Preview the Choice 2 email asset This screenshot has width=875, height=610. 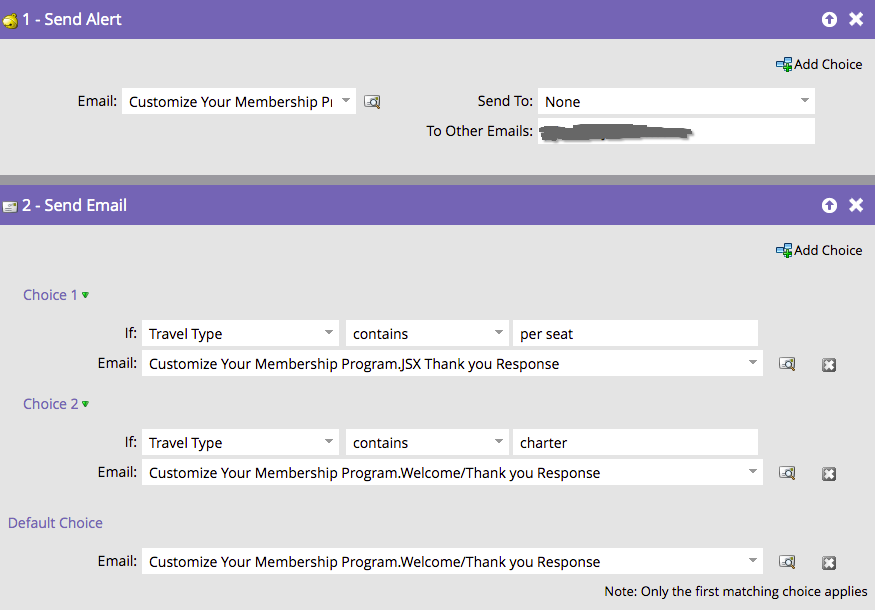click(788, 473)
